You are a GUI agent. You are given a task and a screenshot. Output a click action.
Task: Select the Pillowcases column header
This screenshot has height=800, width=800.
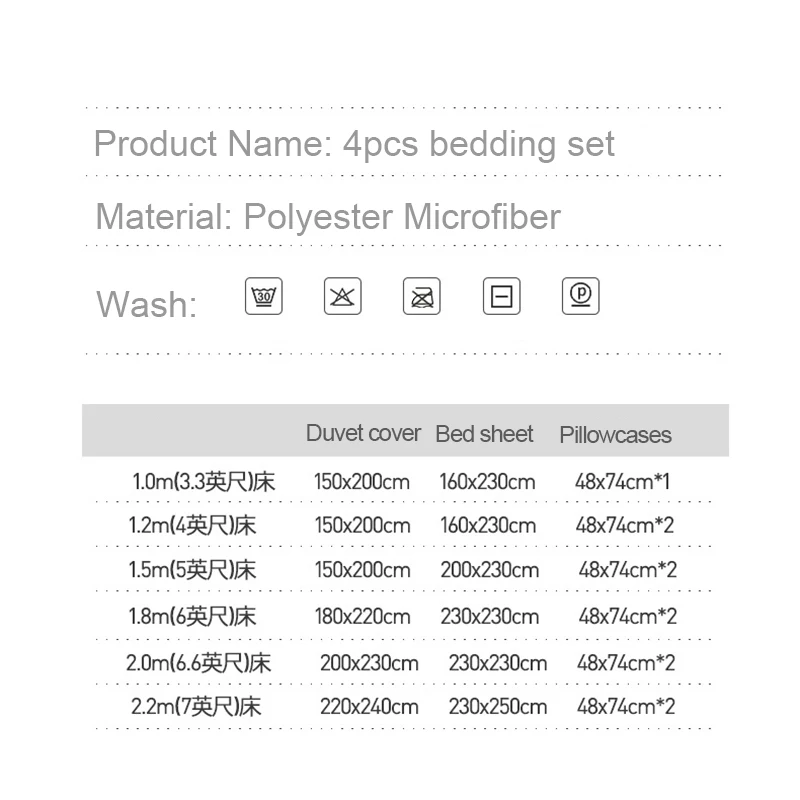coord(615,435)
